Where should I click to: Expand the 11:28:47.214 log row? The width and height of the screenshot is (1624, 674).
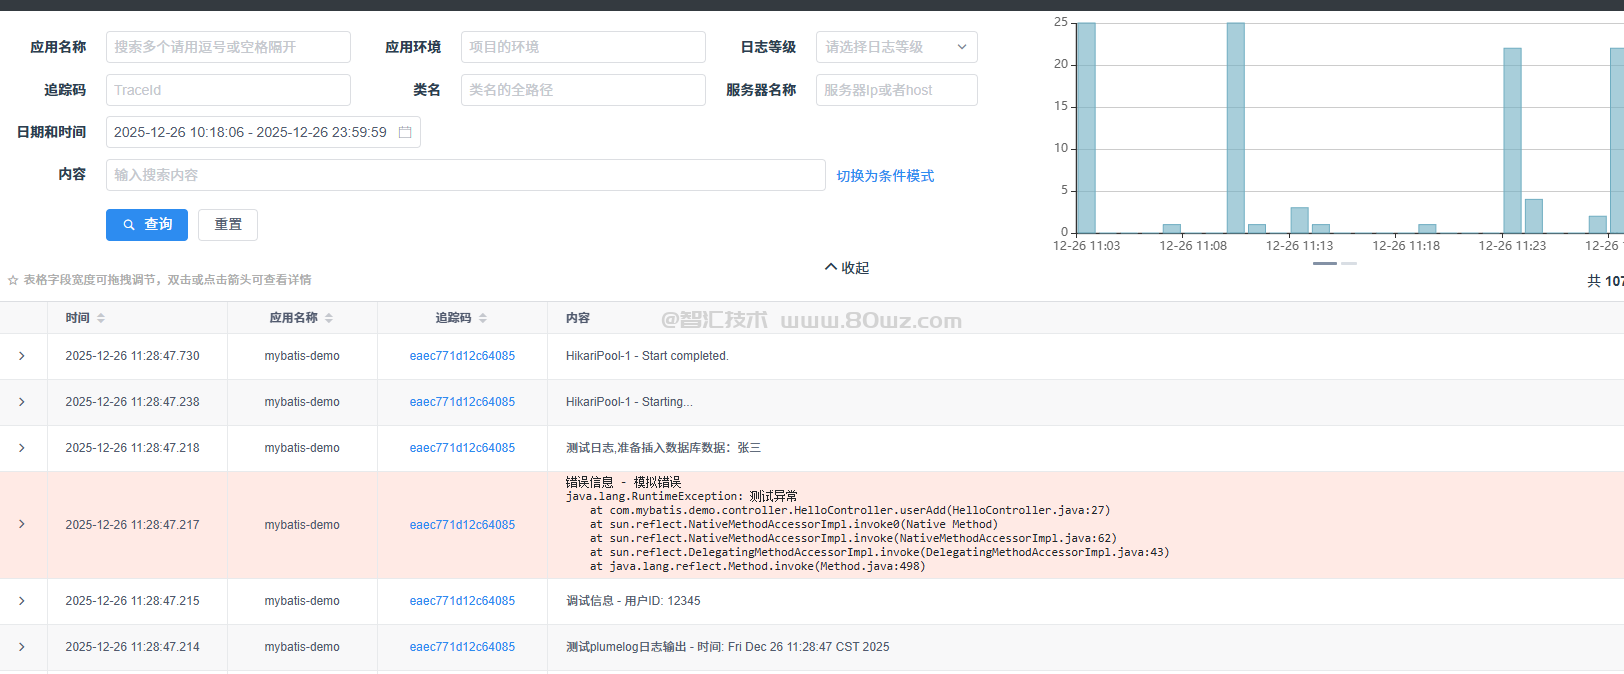tap(22, 647)
